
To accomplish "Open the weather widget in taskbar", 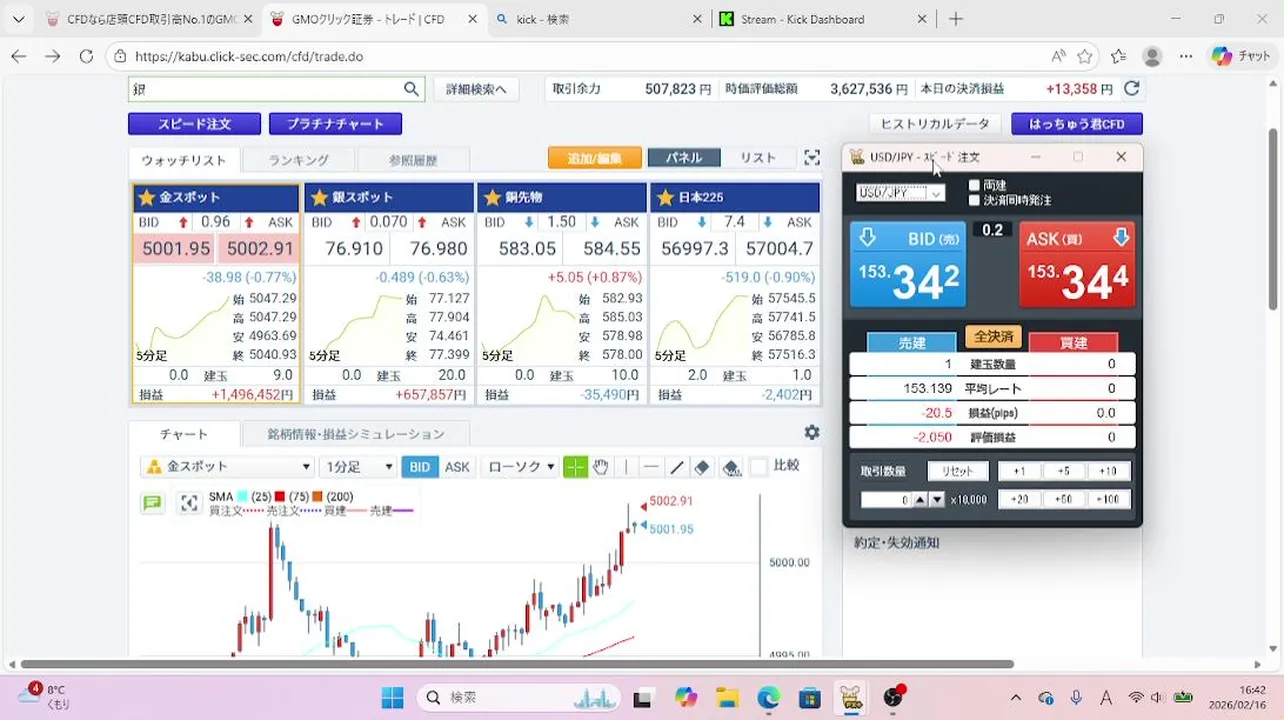I will click(43, 697).
